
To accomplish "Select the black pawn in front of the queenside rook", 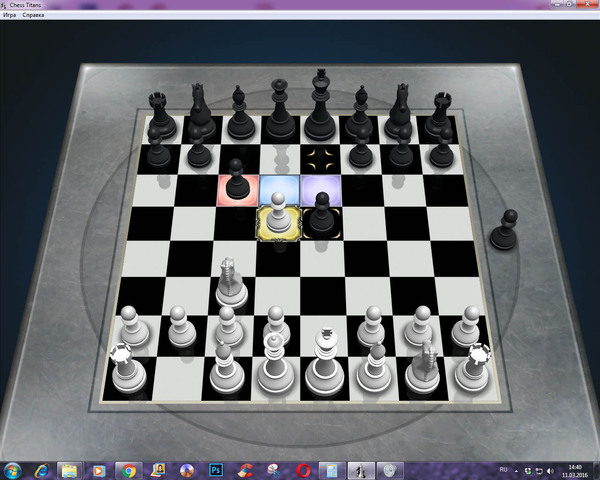I will (158, 149).
